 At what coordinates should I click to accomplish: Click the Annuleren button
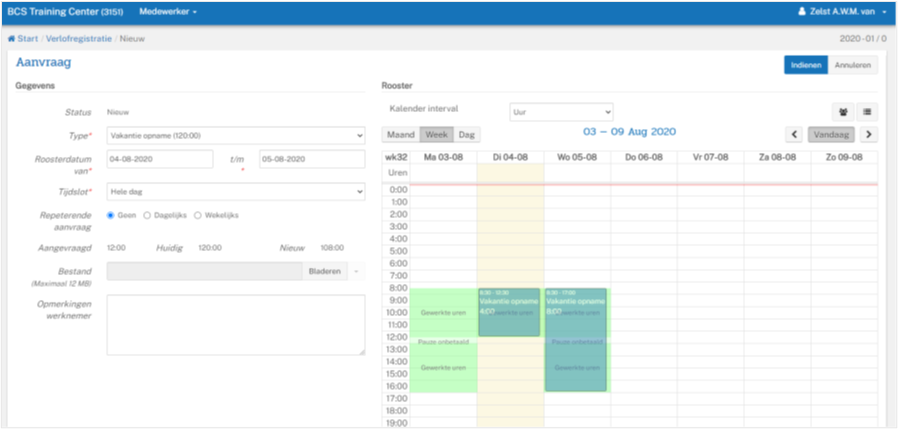tap(853, 65)
